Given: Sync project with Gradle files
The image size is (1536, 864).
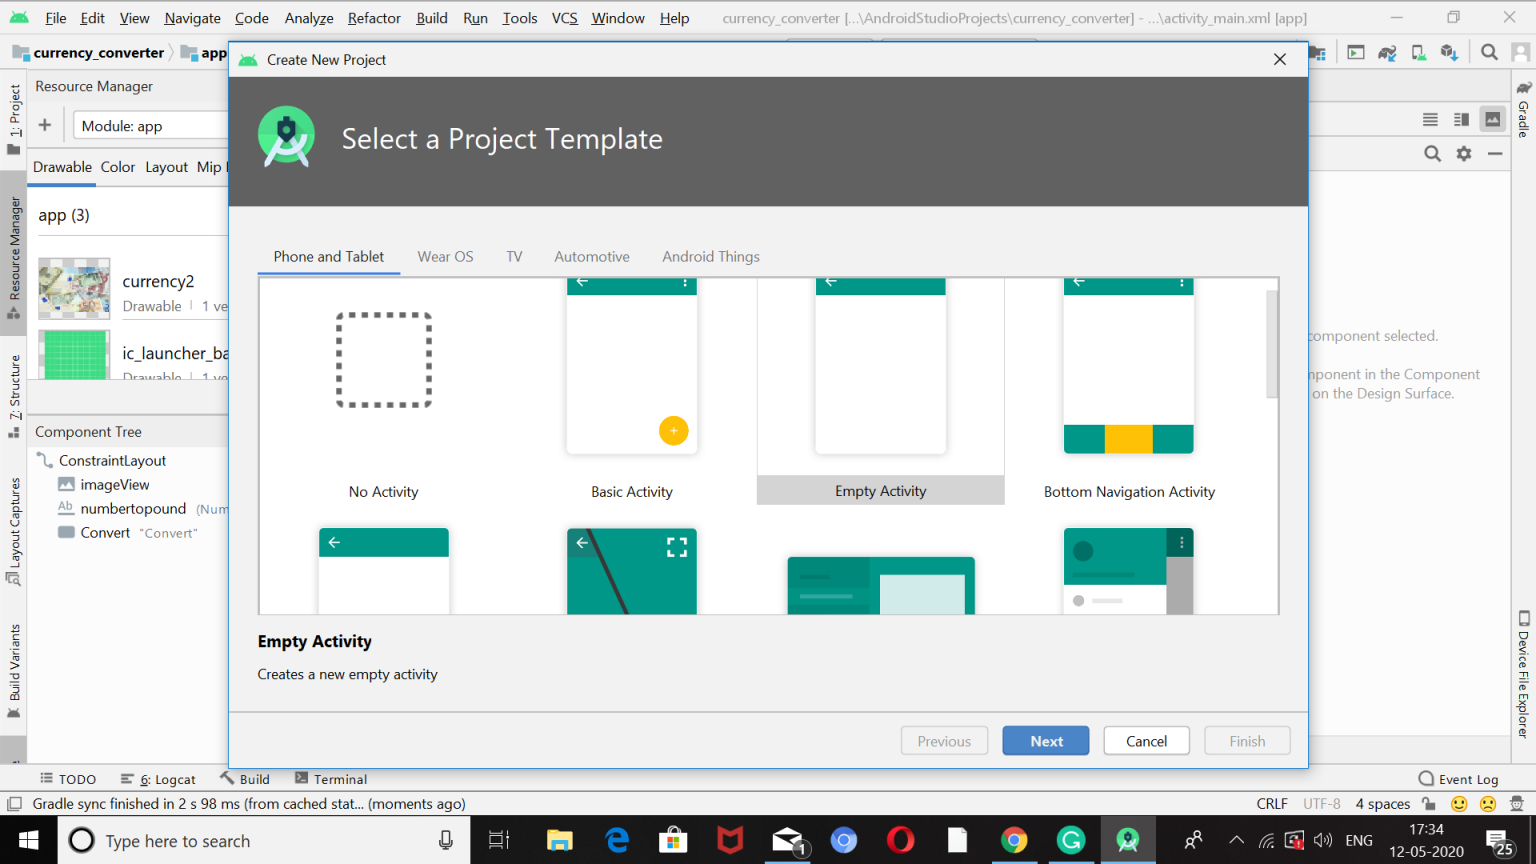Looking at the screenshot, I should (1386, 52).
